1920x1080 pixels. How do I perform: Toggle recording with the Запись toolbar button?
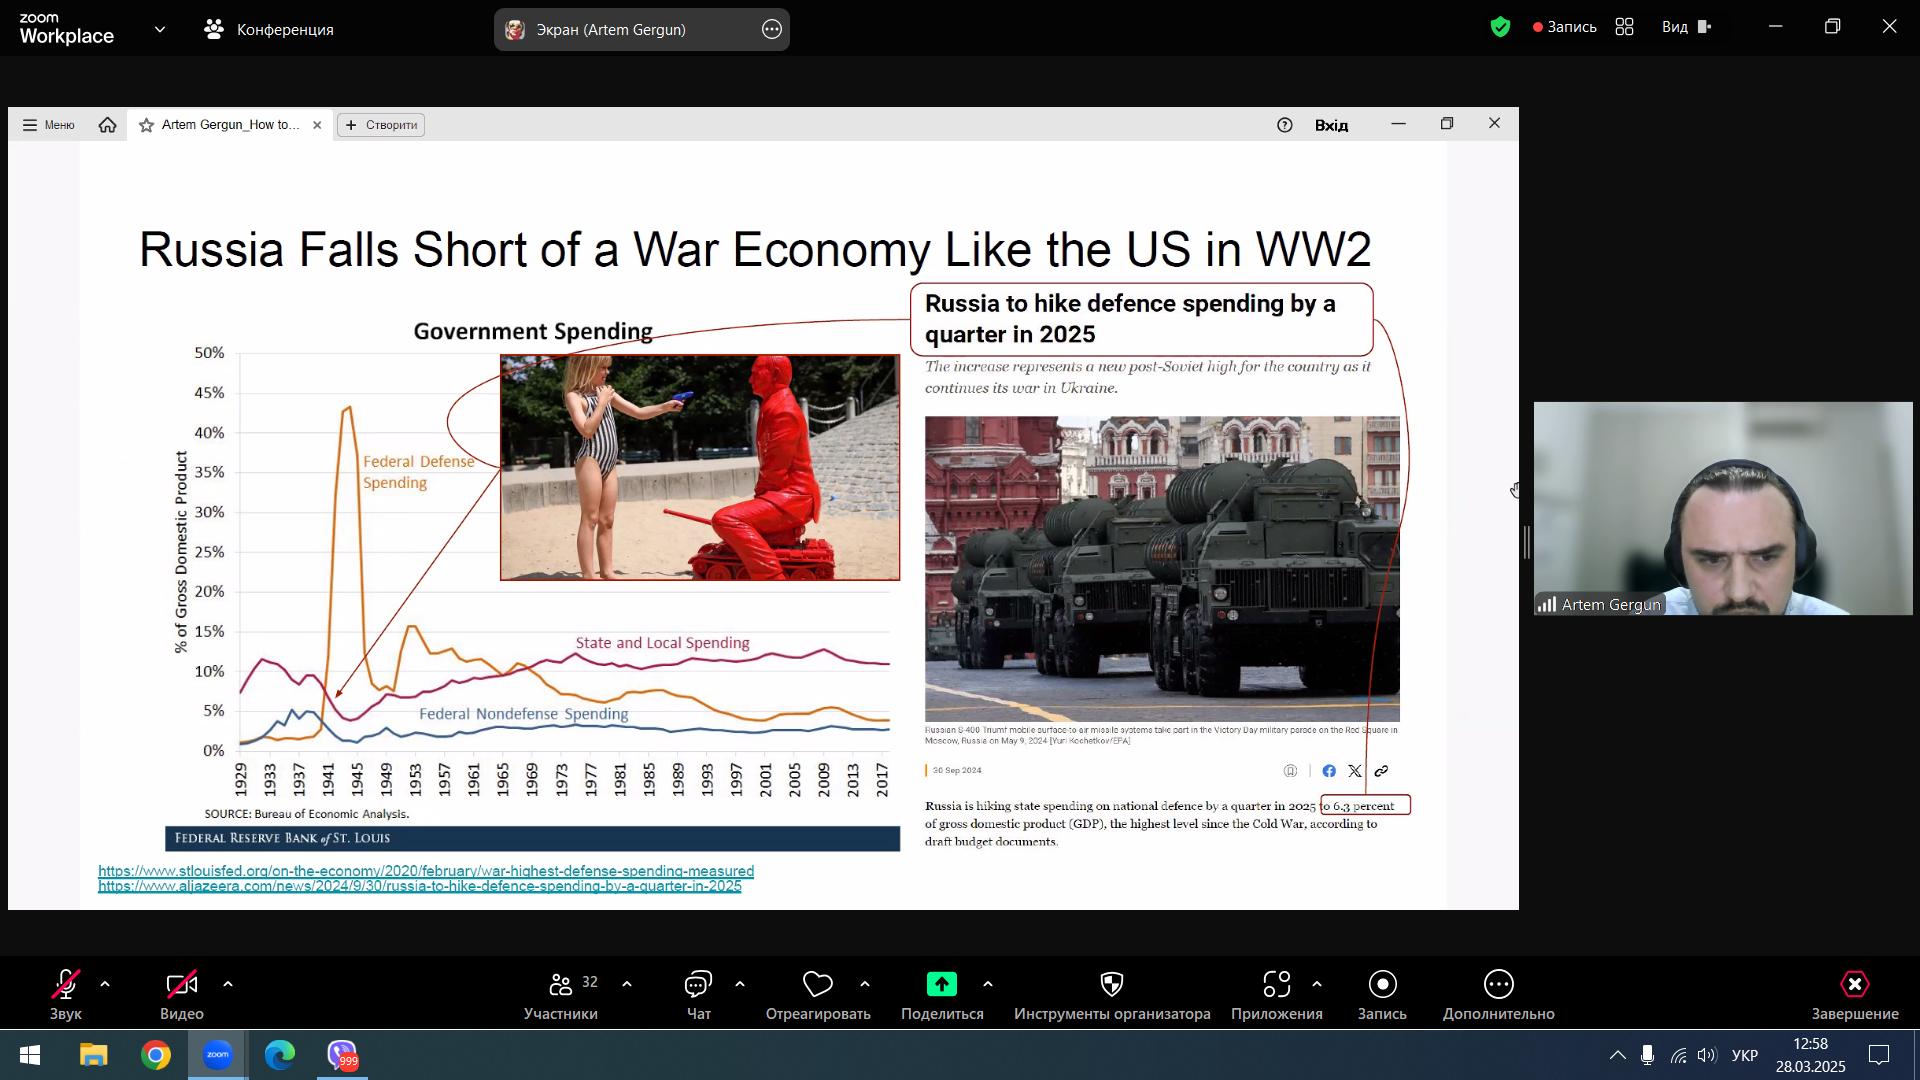click(1382, 996)
